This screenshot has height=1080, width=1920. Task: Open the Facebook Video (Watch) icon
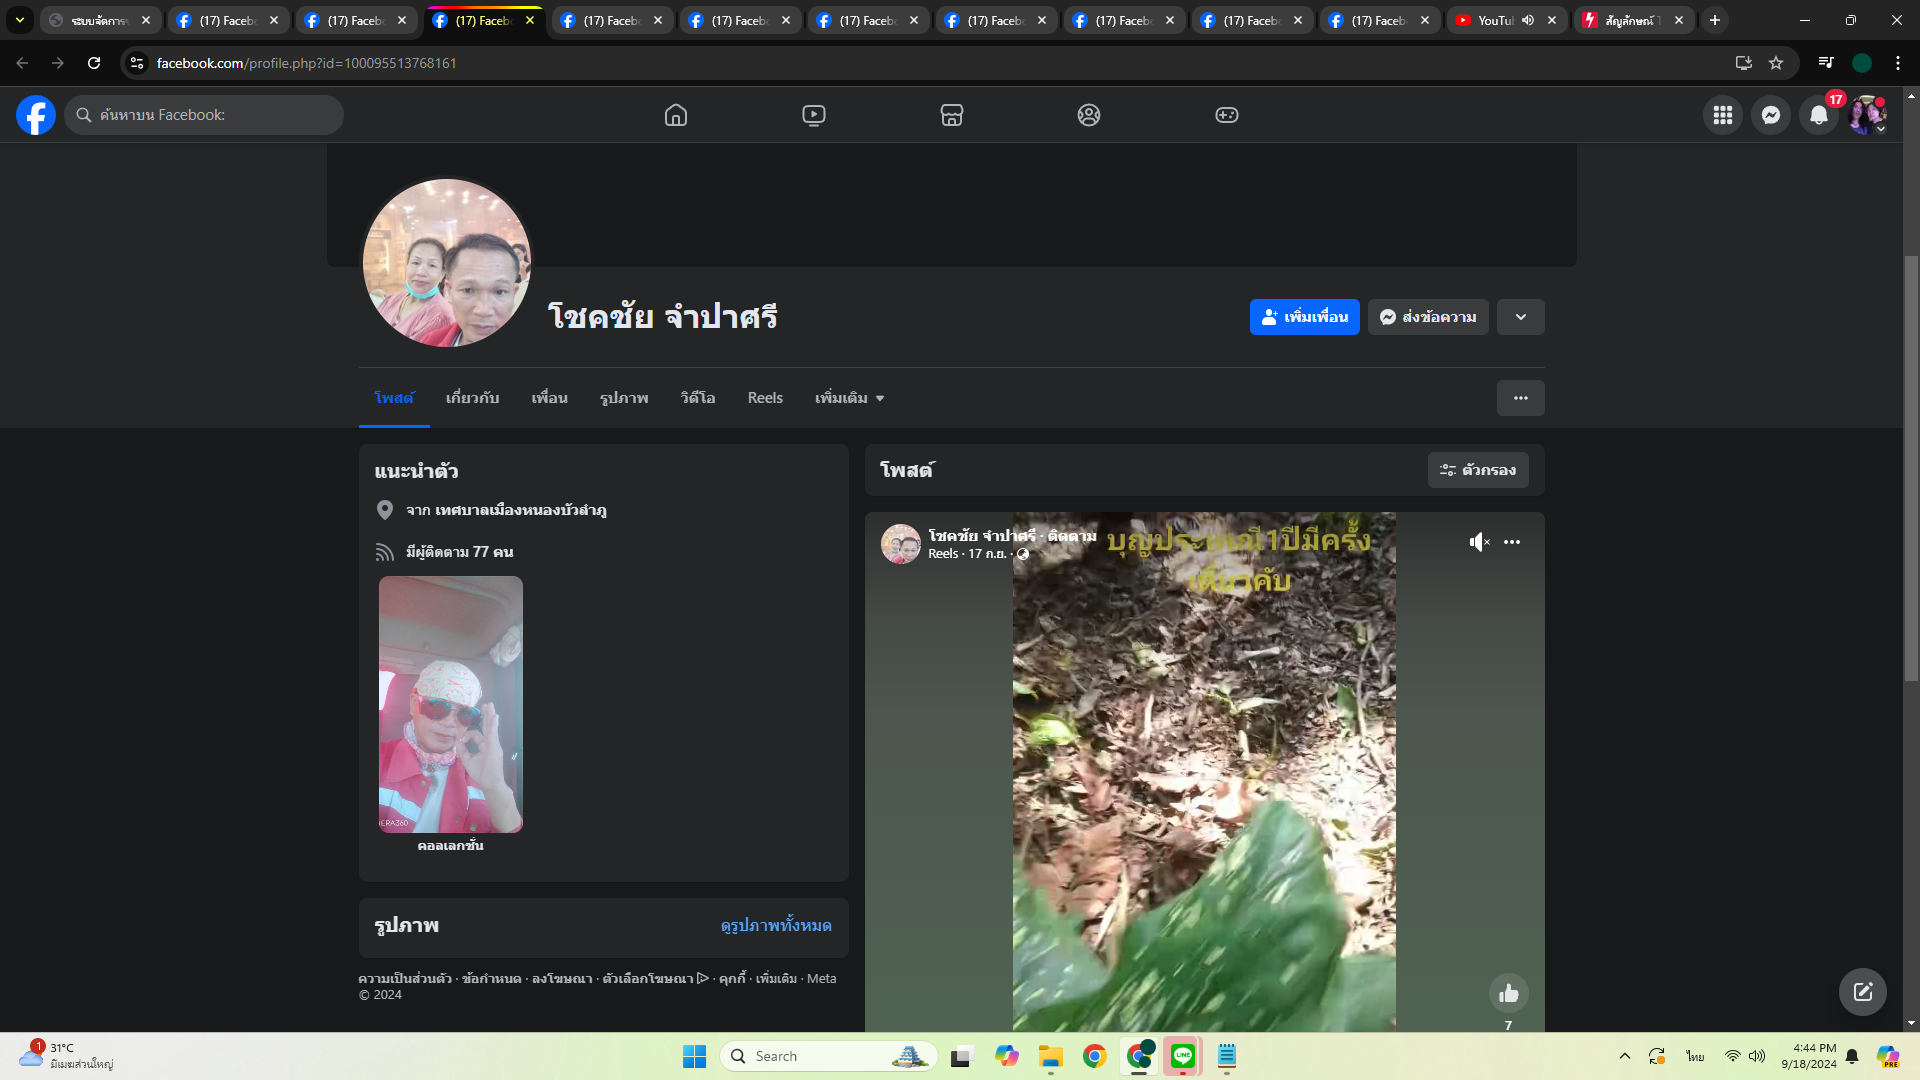[814, 115]
